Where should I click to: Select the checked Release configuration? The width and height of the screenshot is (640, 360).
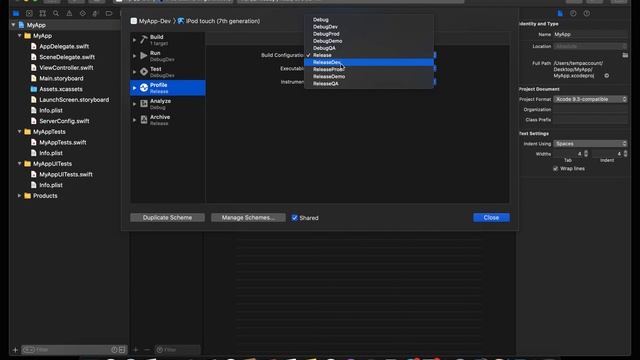(369, 55)
